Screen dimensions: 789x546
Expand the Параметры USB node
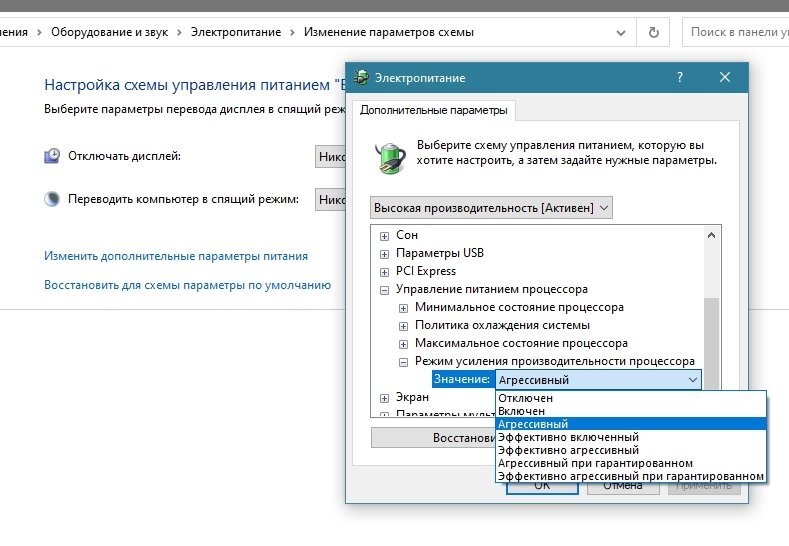coord(385,253)
